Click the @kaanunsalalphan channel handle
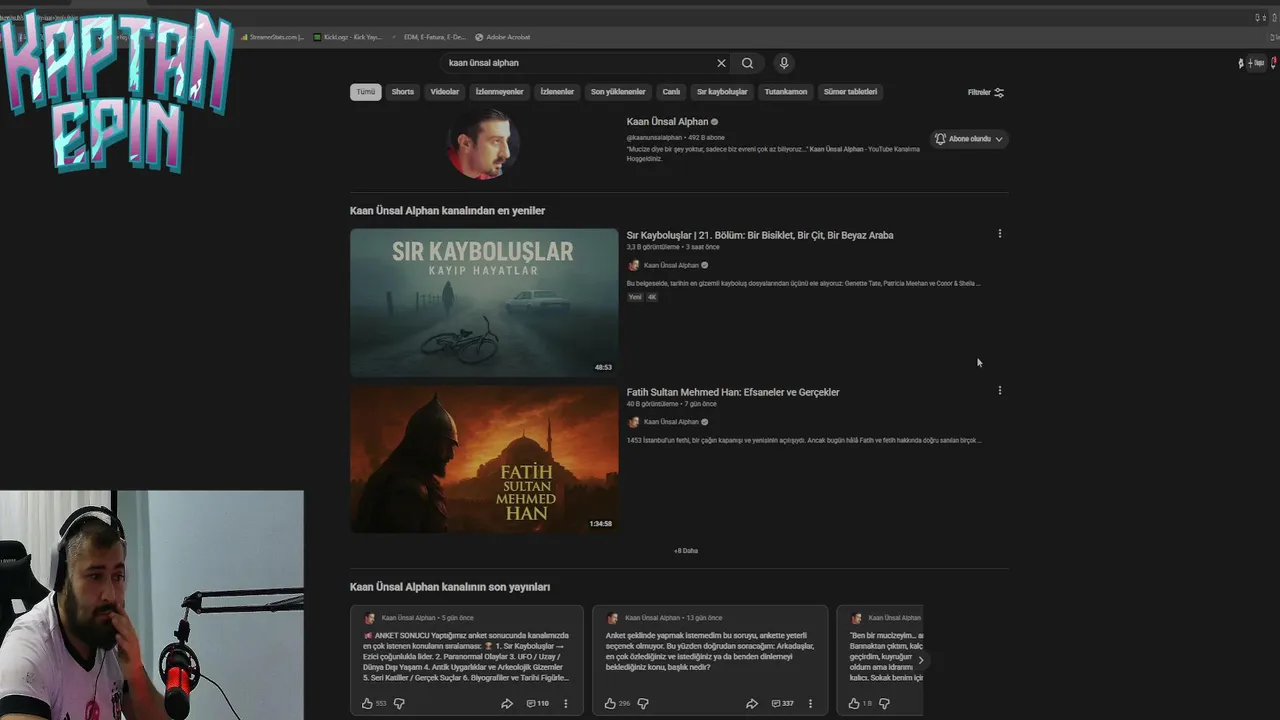This screenshot has height=720, width=1280. click(654, 137)
